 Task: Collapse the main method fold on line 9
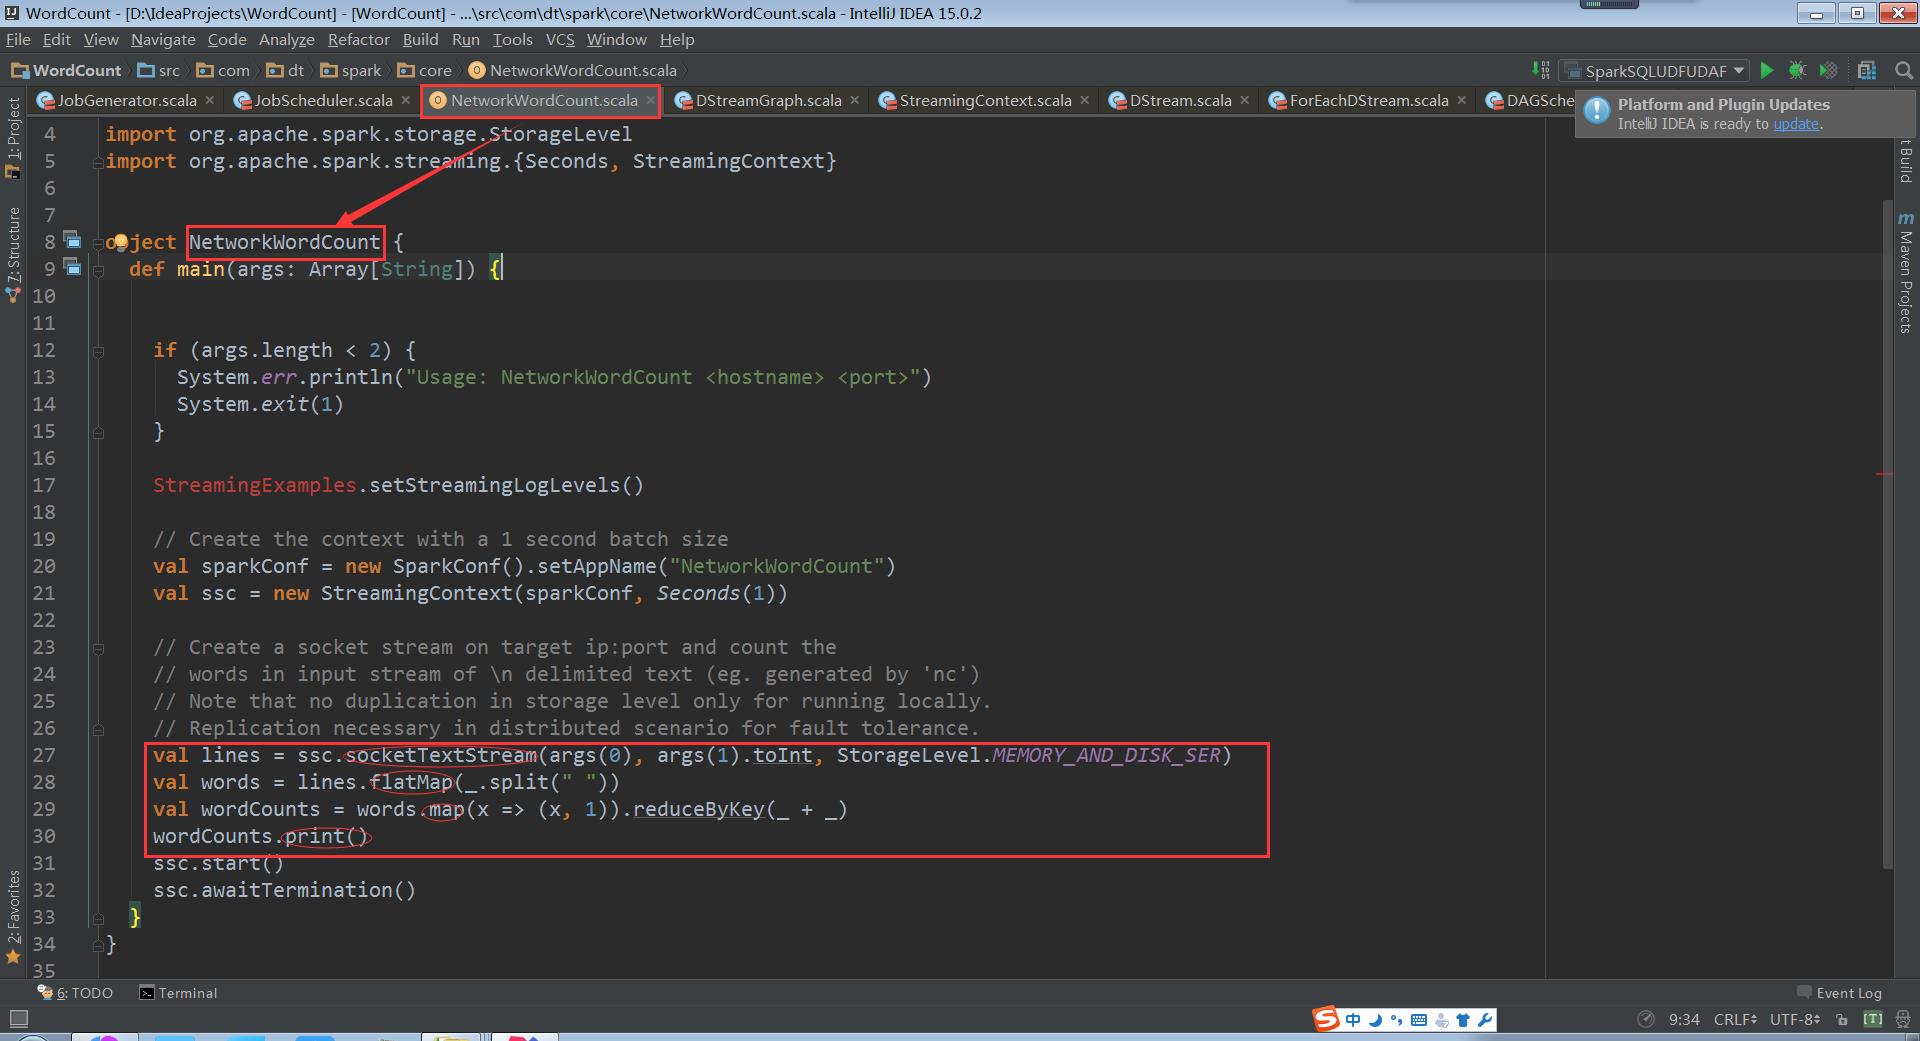point(99,269)
